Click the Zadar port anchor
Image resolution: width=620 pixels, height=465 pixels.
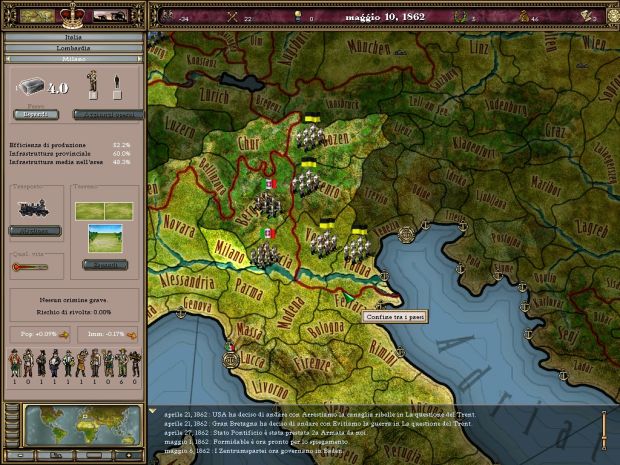(563, 375)
